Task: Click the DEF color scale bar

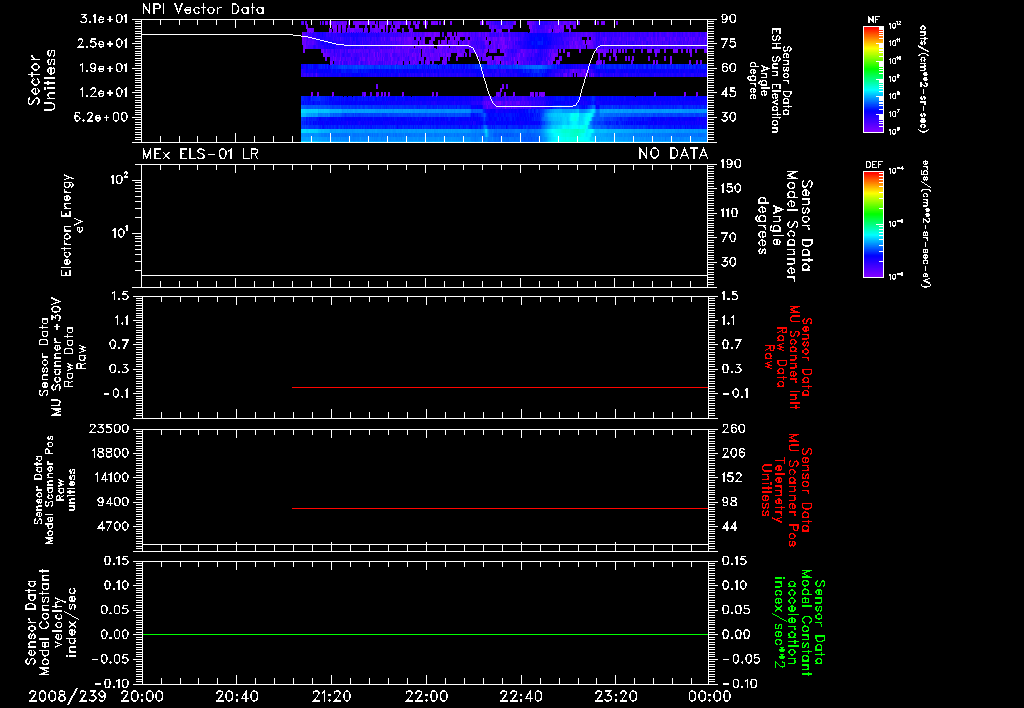Action: point(873,224)
